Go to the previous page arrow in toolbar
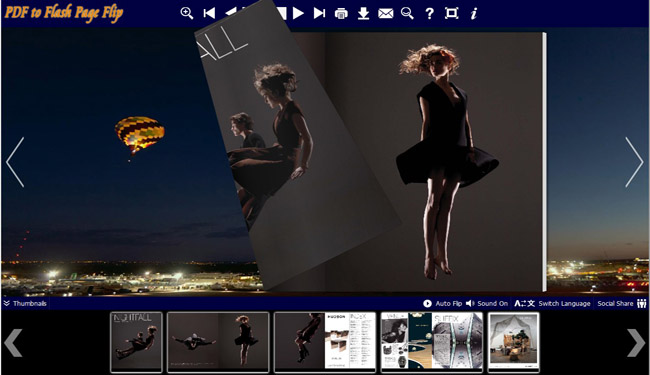 click(x=230, y=13)
